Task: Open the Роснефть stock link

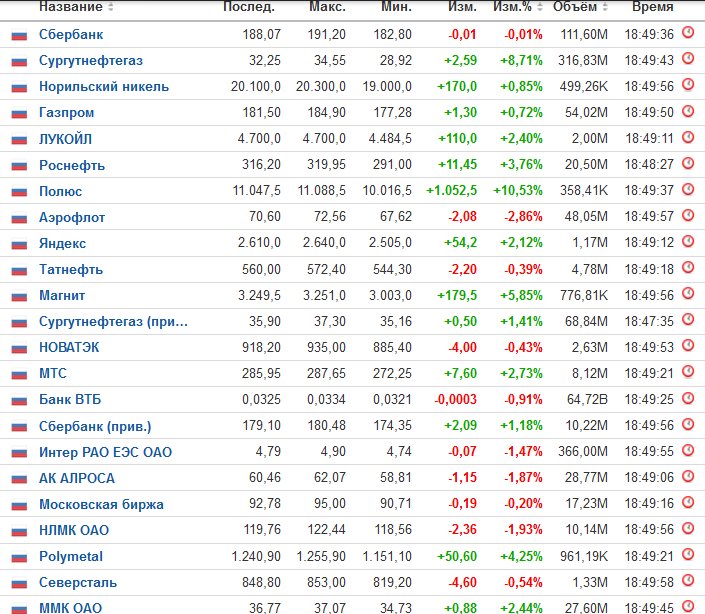Action: click(72, 165)
